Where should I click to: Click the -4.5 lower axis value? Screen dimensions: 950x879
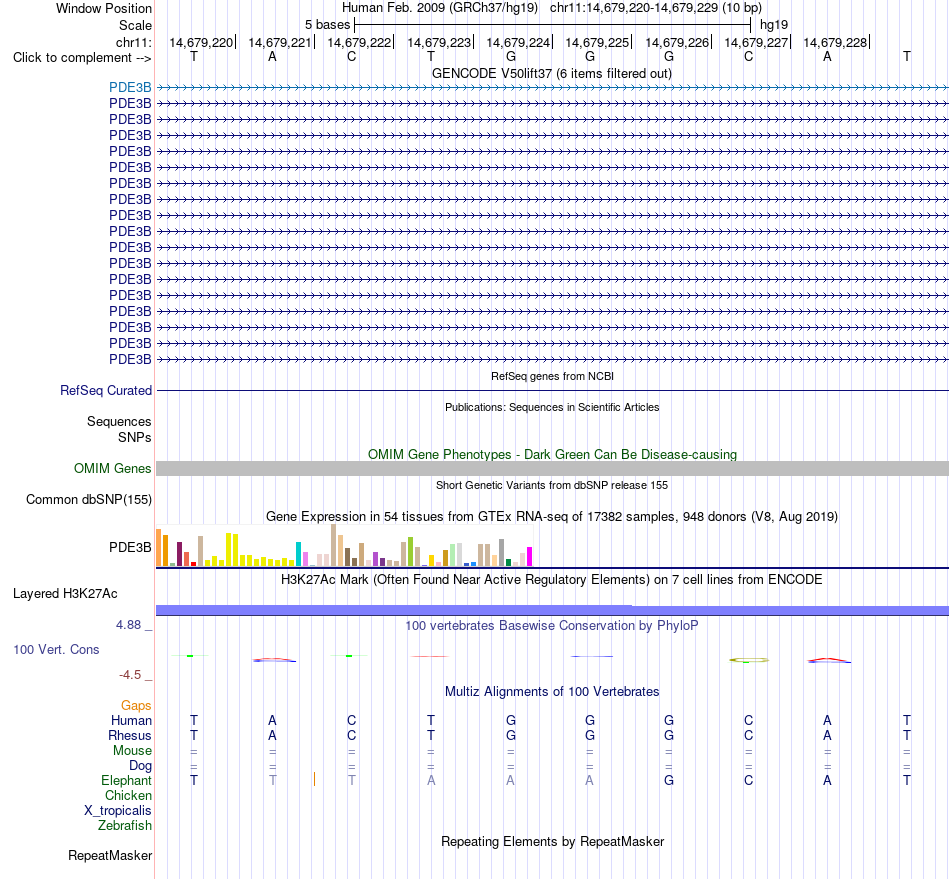[130, 675]
